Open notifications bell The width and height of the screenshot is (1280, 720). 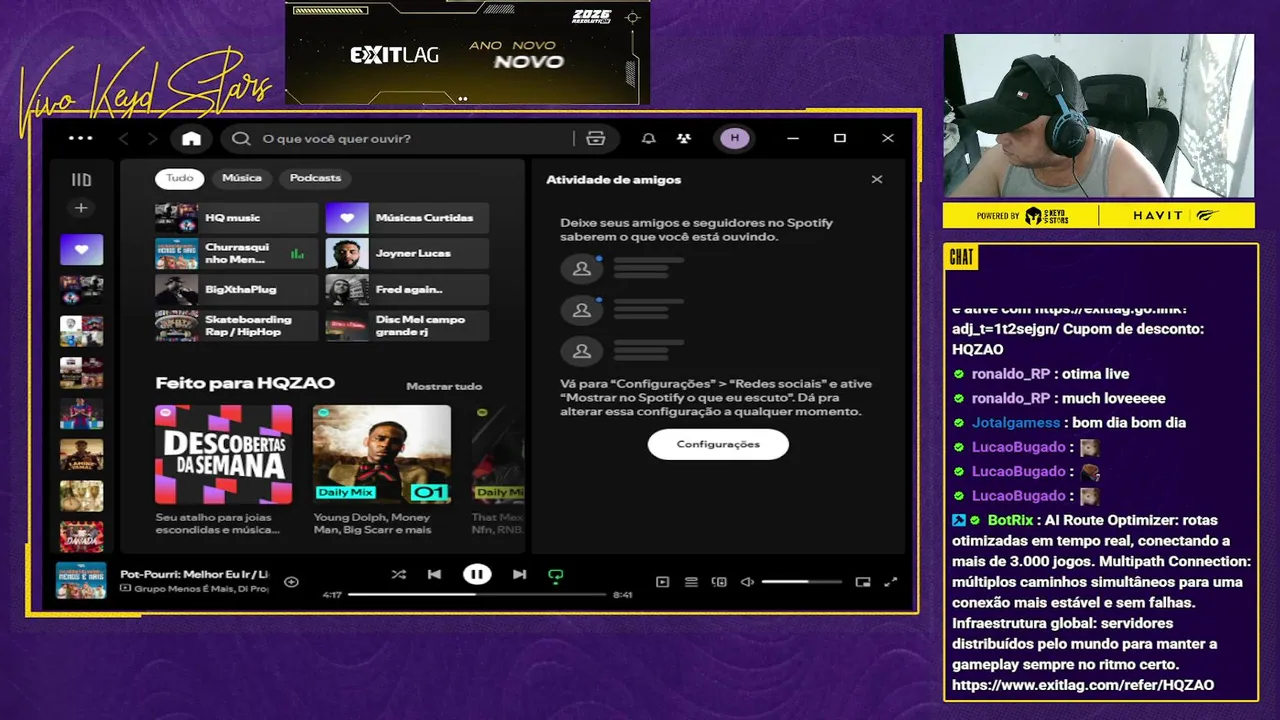click(x=649, y=139)
